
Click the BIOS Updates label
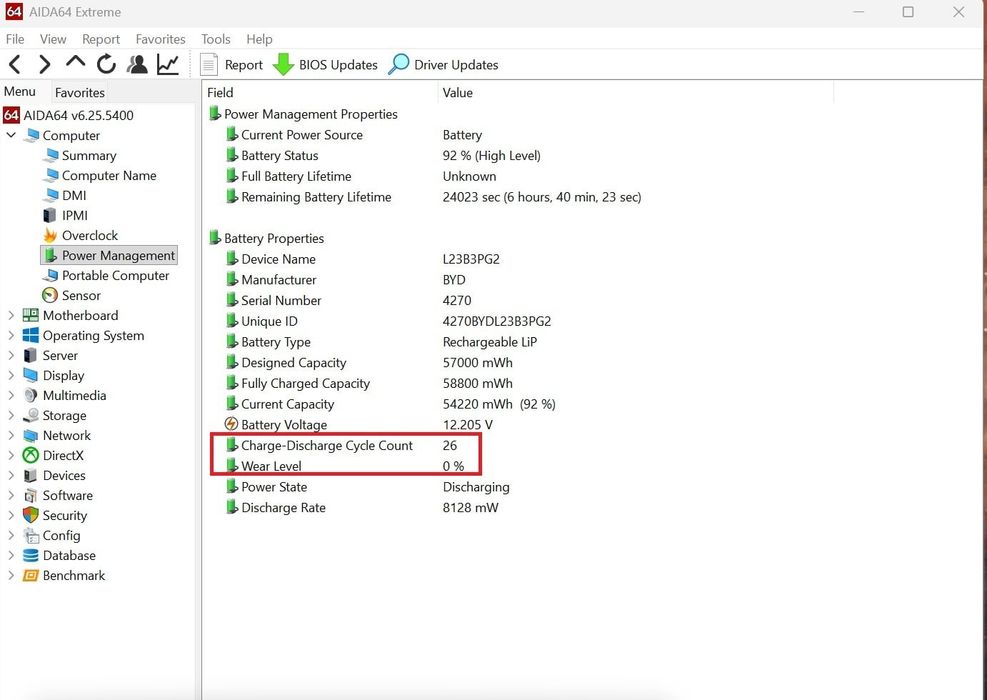point(338,65)
